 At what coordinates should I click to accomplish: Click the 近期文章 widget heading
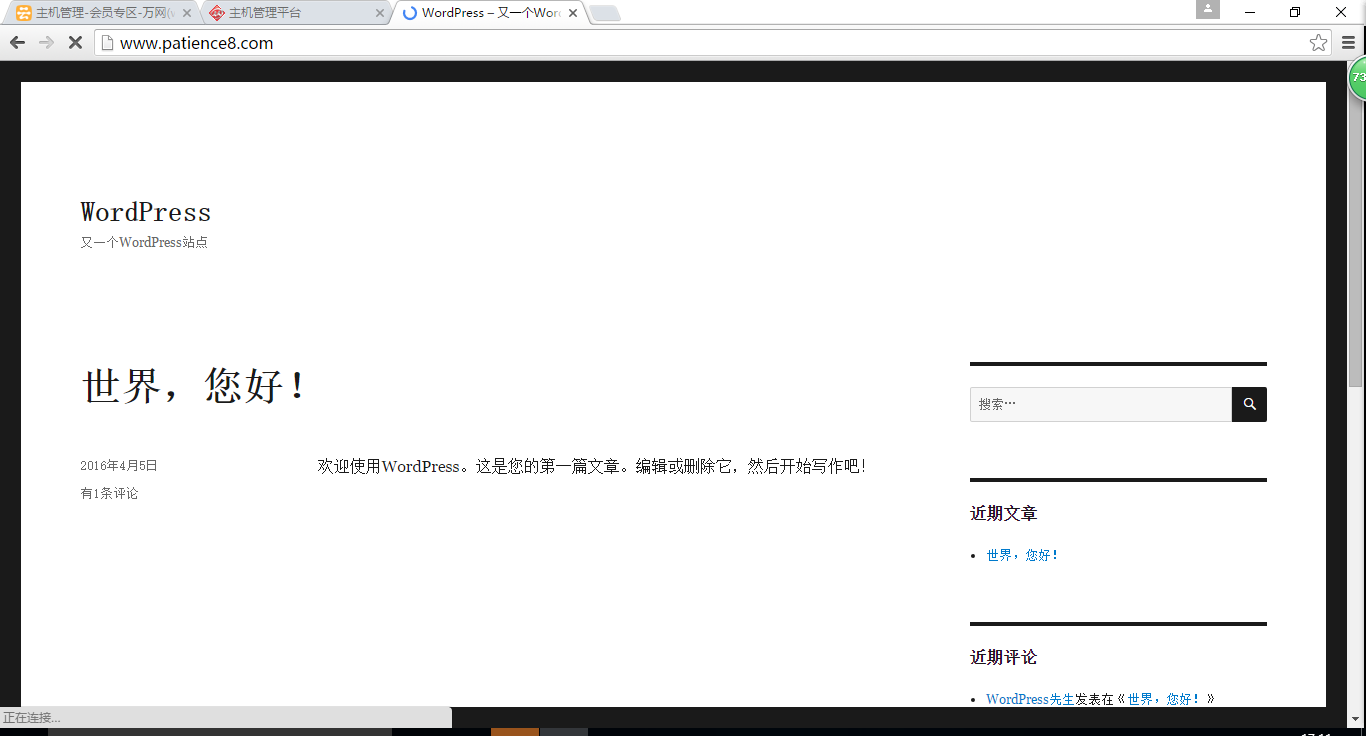1004,513
